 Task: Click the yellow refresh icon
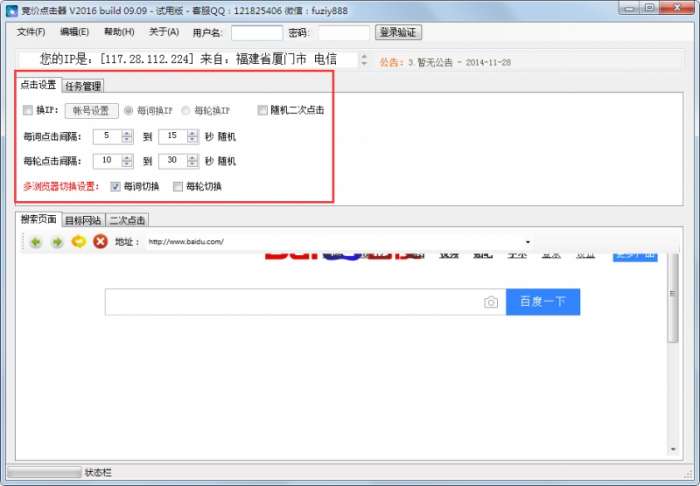[x=79, y=241]
